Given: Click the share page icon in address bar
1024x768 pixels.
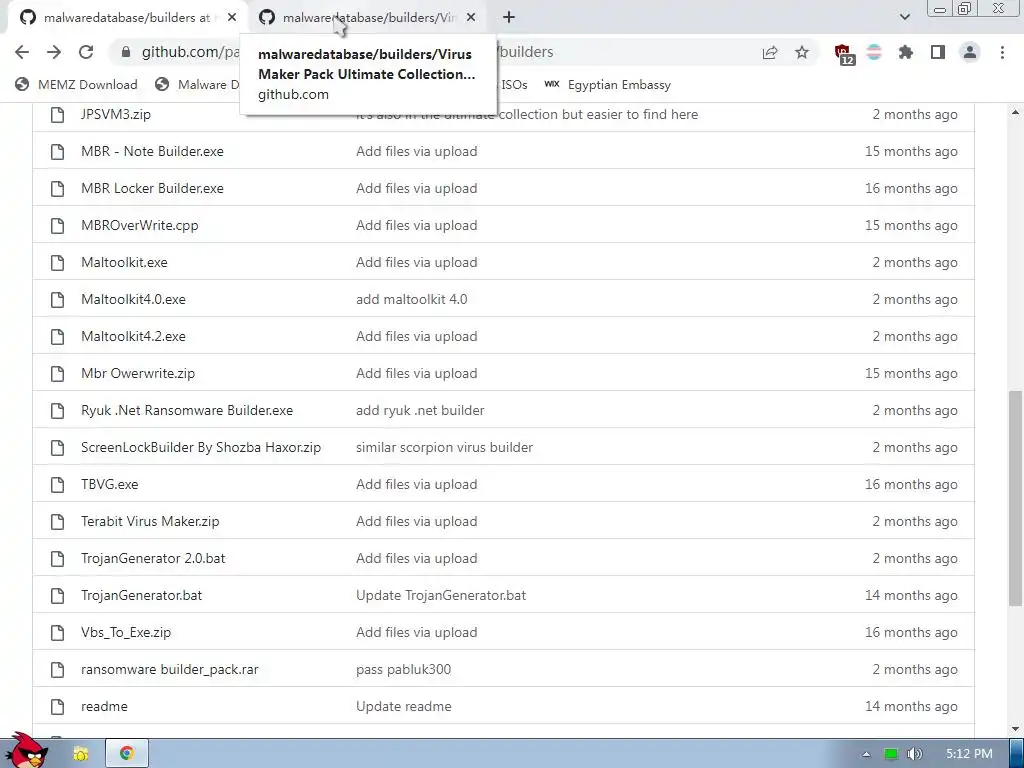Looking at the screenshot, I should click(x=770, y=52).
